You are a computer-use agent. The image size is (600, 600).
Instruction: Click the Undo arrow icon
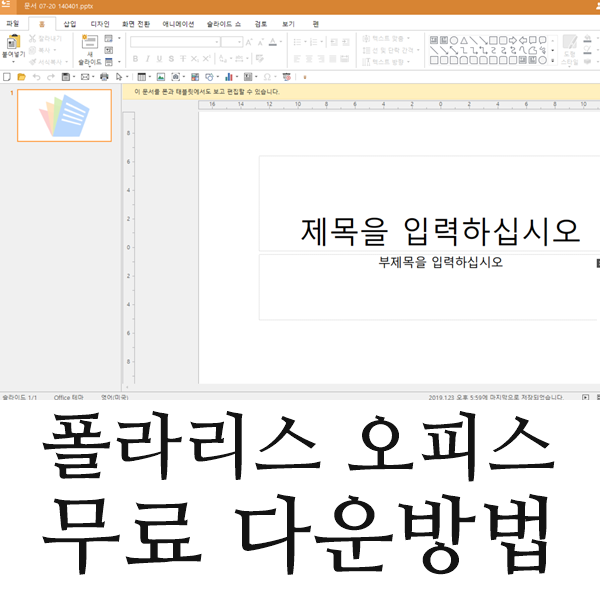point(36,77)
